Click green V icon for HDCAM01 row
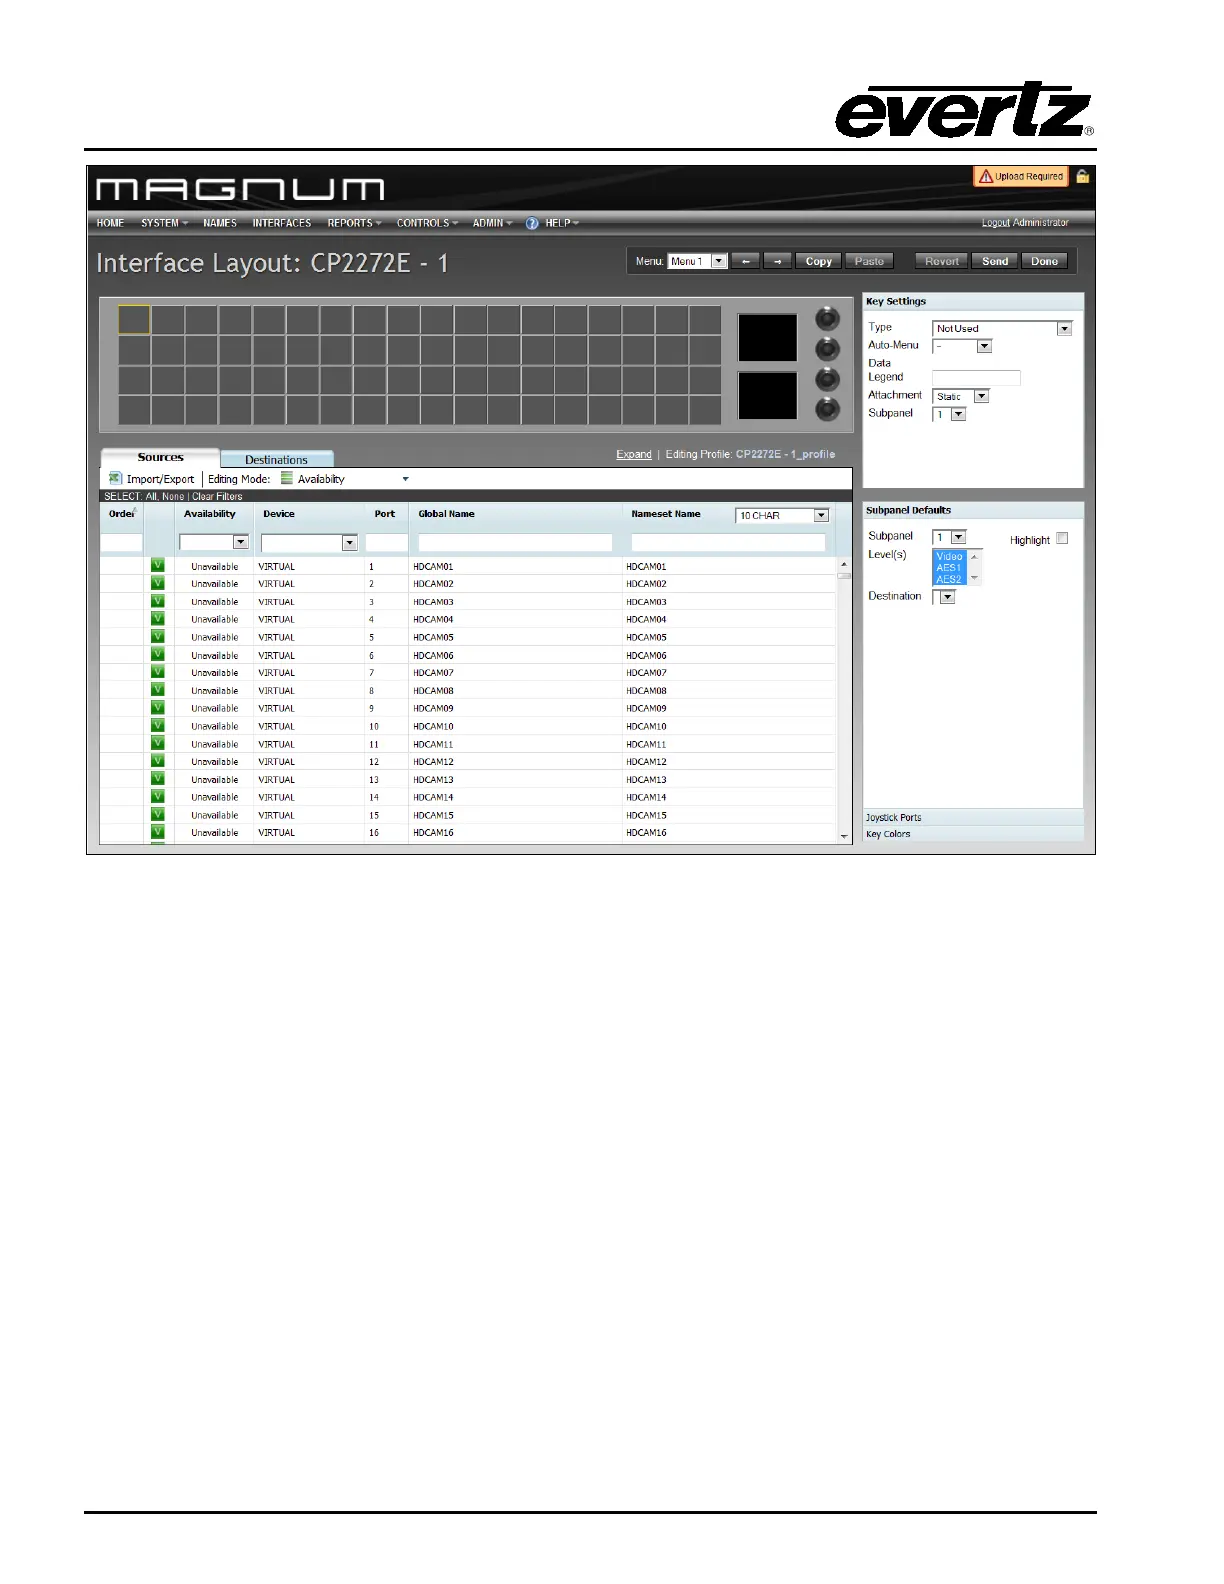The image size is (1224, 1584). (x=158, y=565)
